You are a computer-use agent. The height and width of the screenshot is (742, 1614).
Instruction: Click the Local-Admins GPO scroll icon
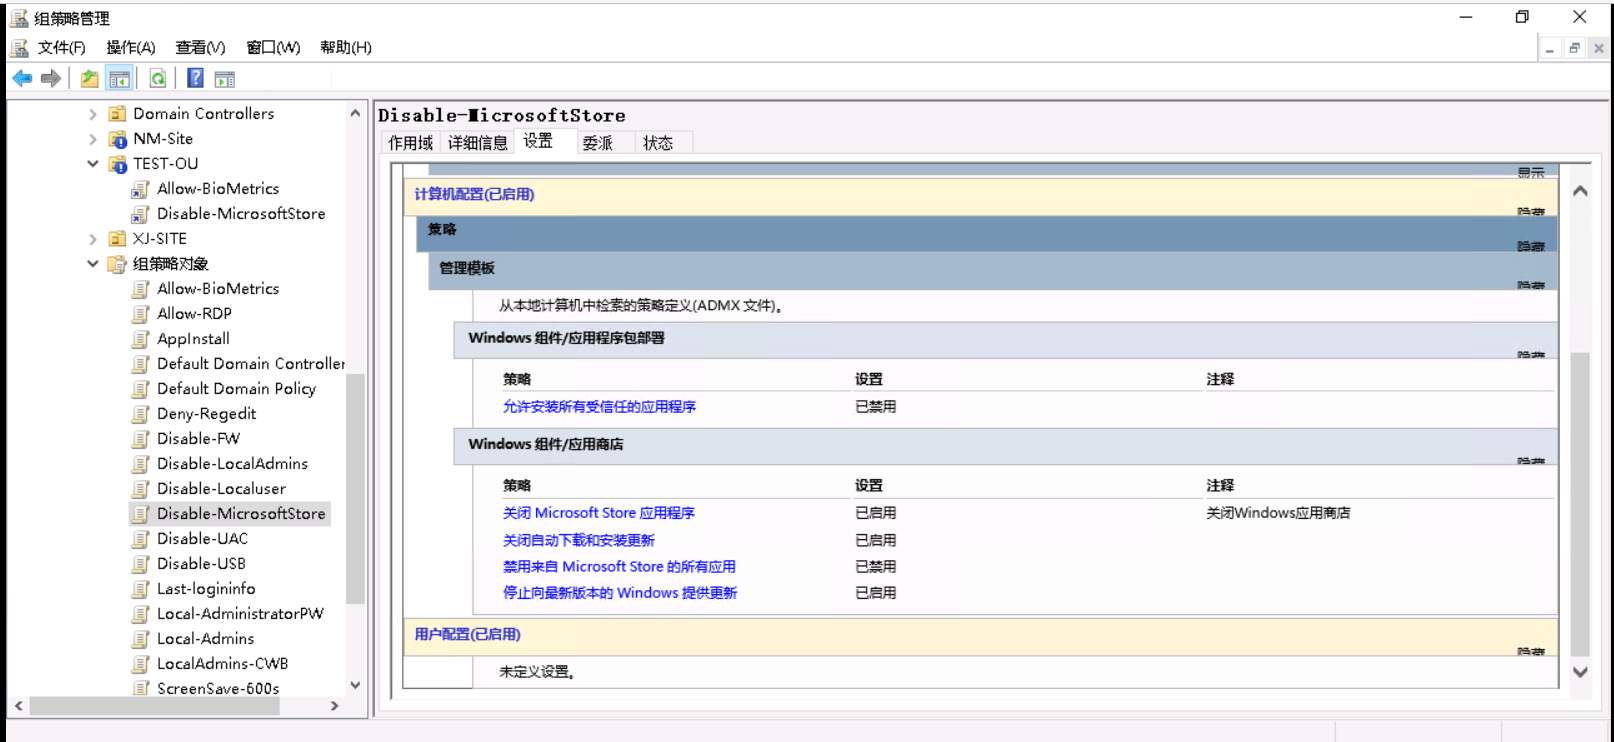141,639
